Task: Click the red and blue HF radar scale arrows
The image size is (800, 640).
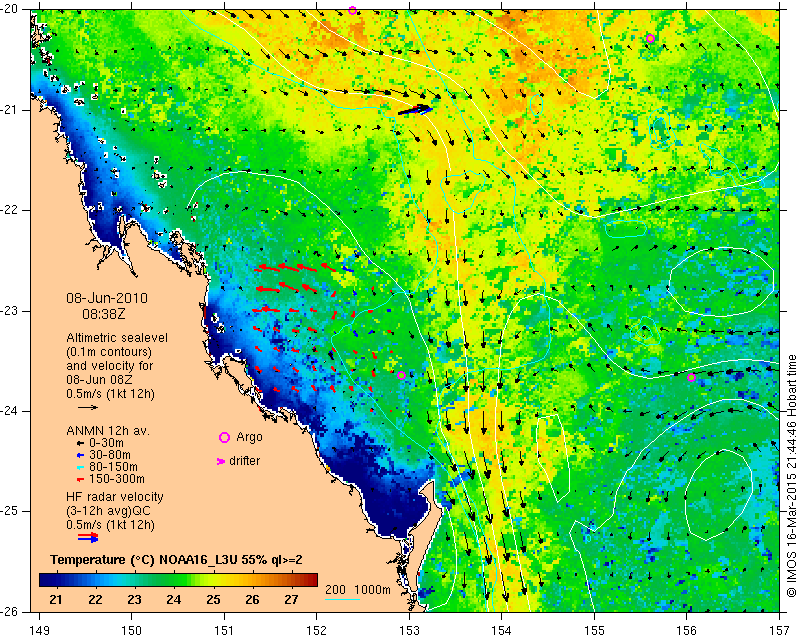Action: (x=88, y=537)
